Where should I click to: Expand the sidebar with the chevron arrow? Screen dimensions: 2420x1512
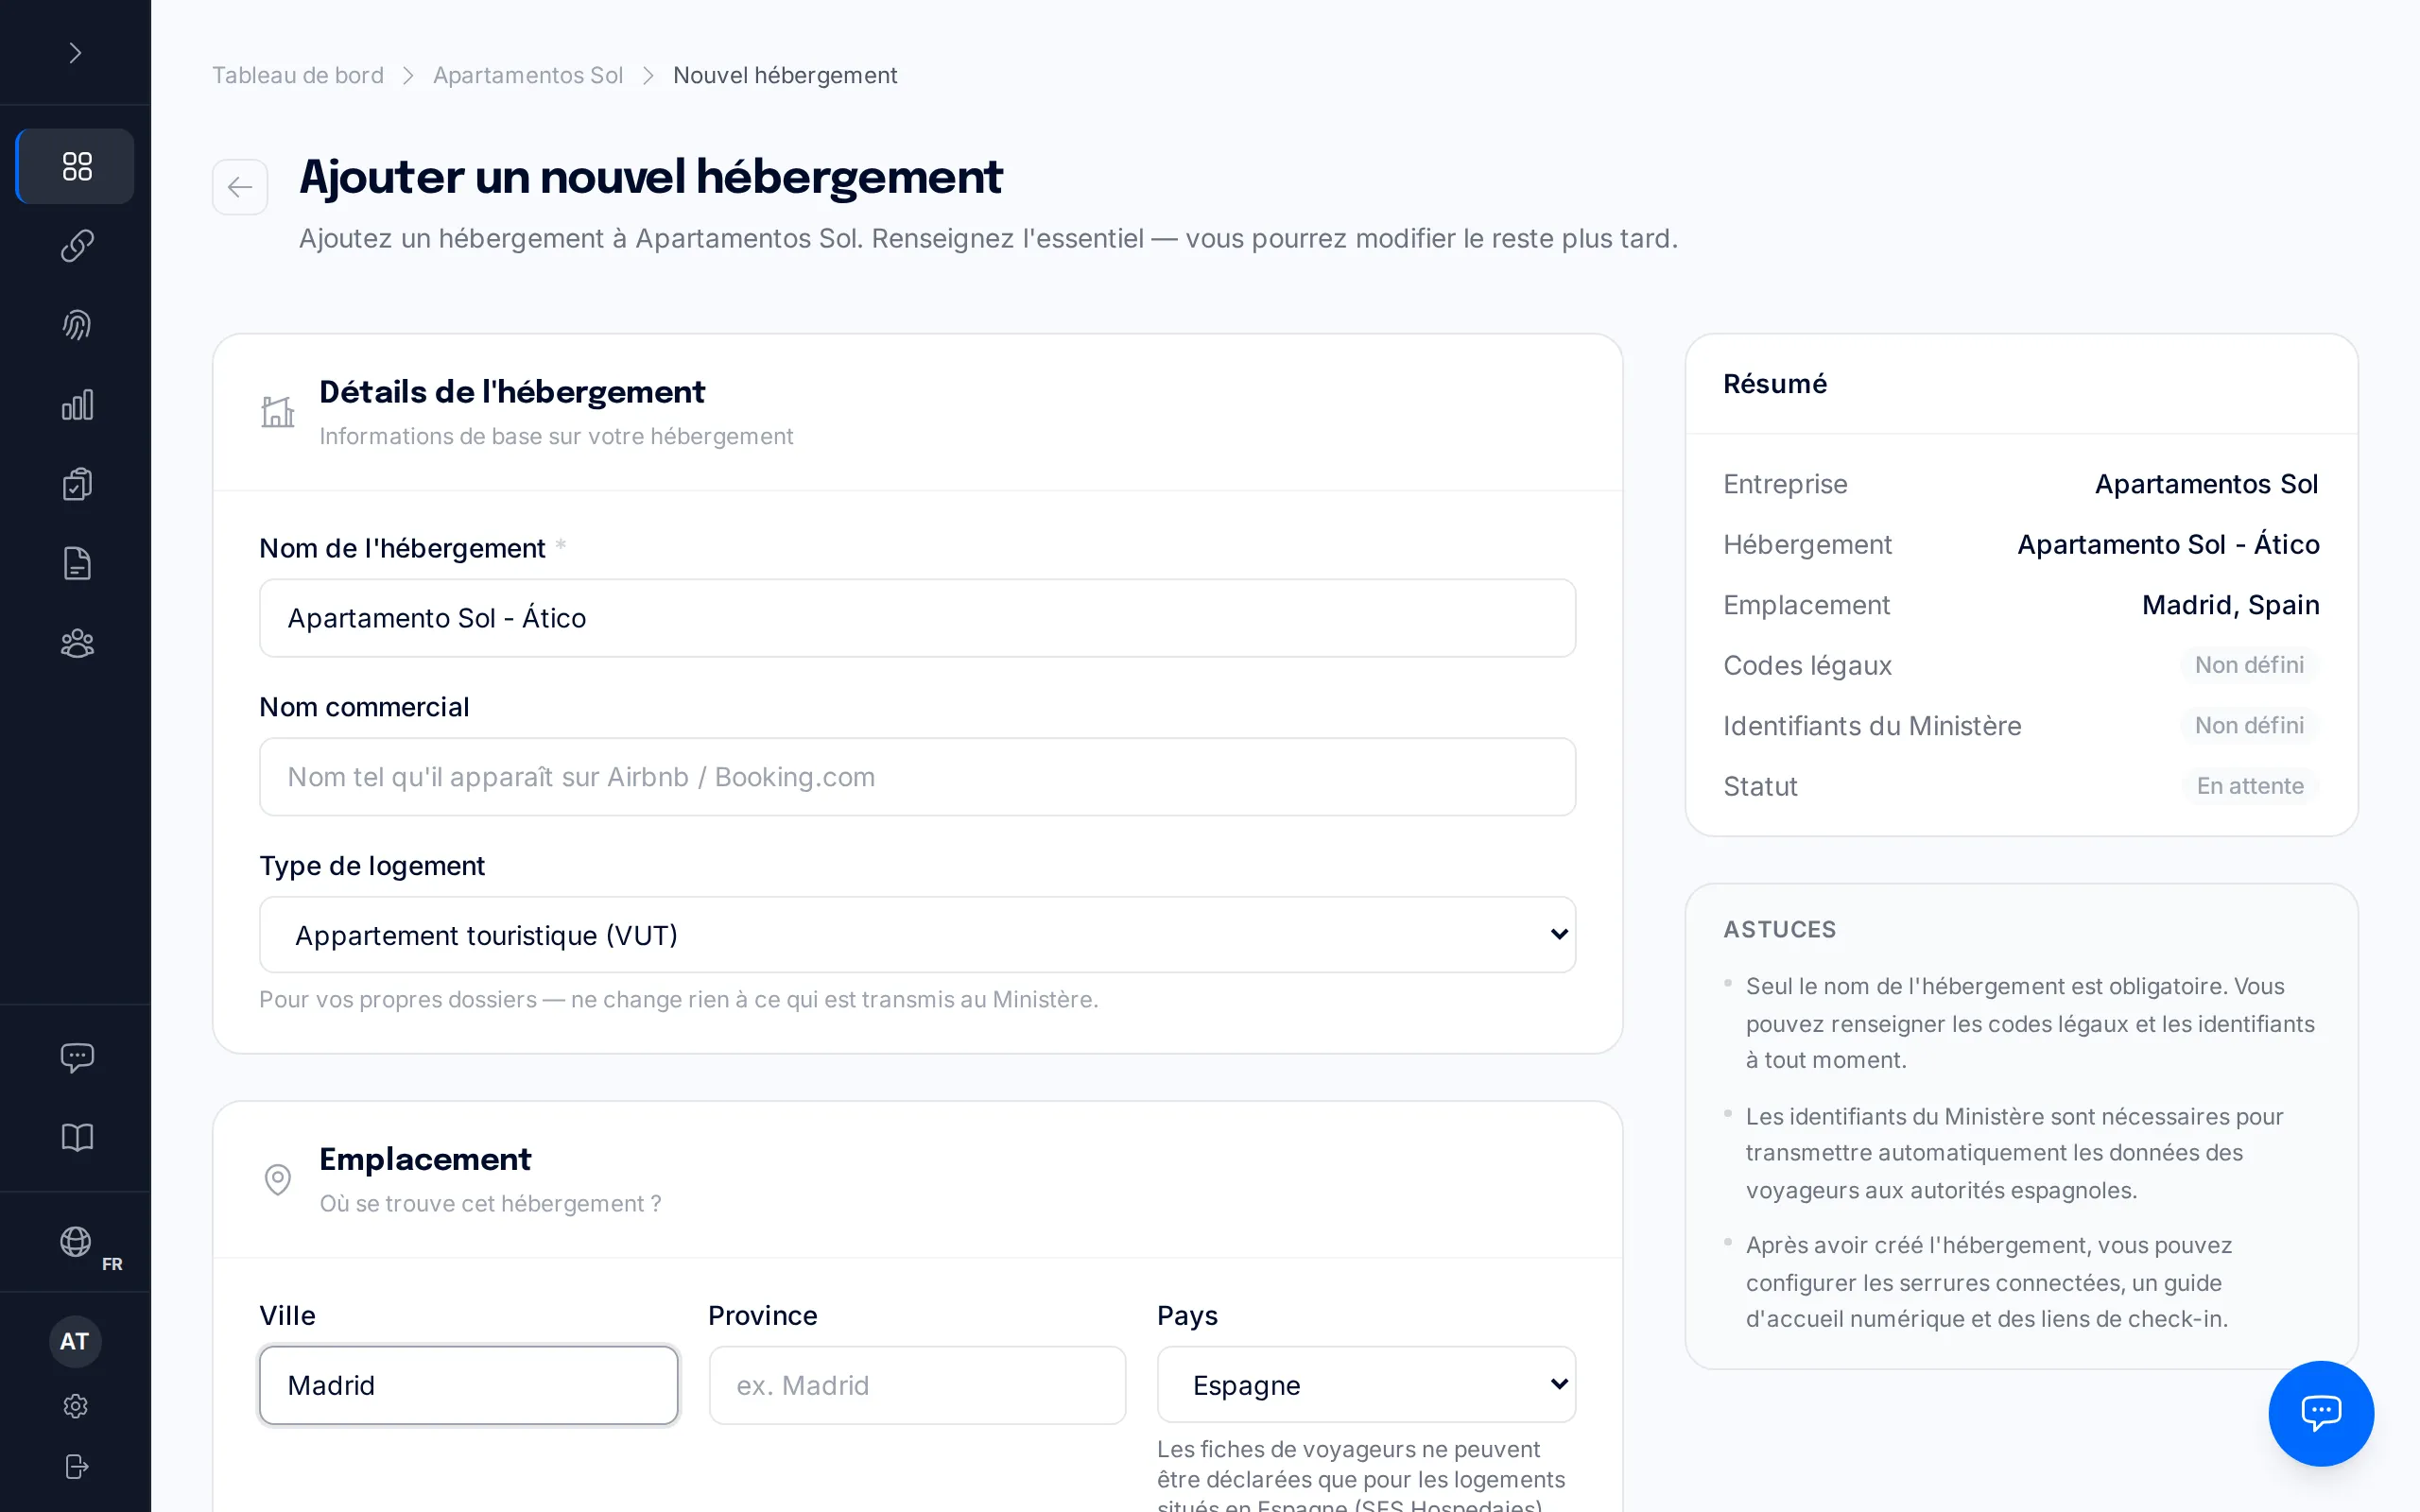(75, 52)
